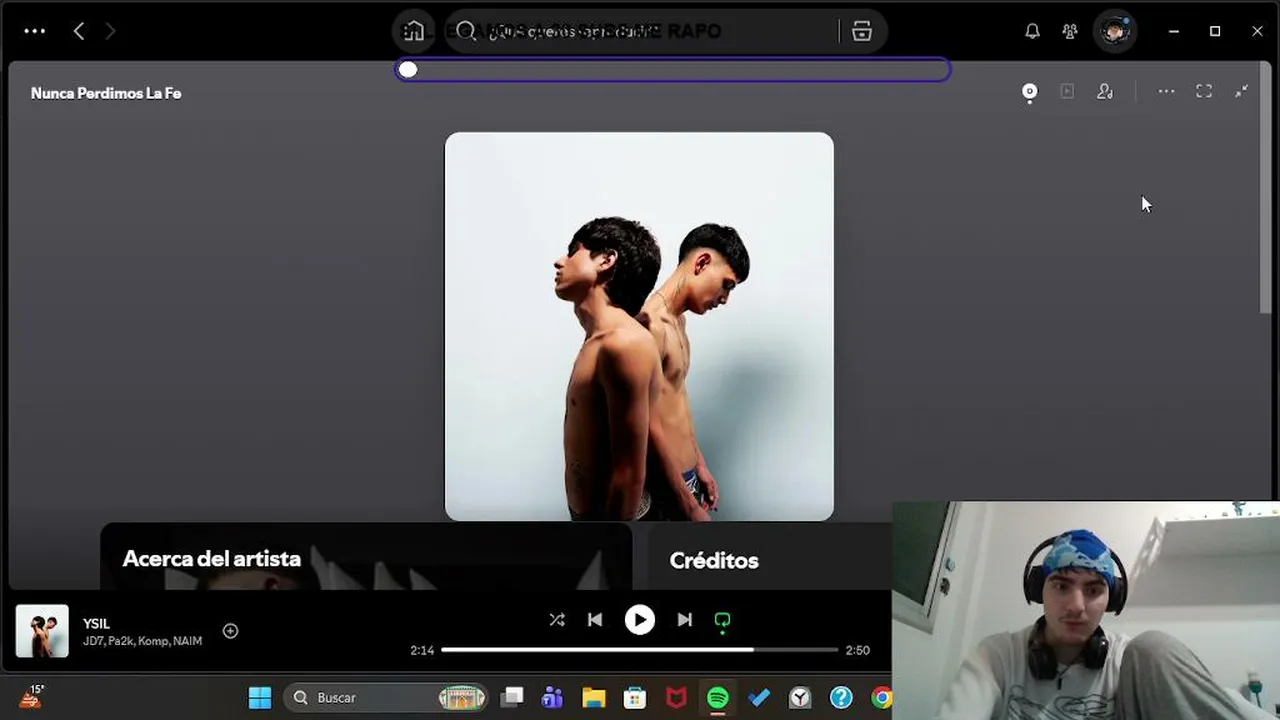The image size is (1280, 720).
Task: Seek within the song progress bar
Action: tap(640, 650)
